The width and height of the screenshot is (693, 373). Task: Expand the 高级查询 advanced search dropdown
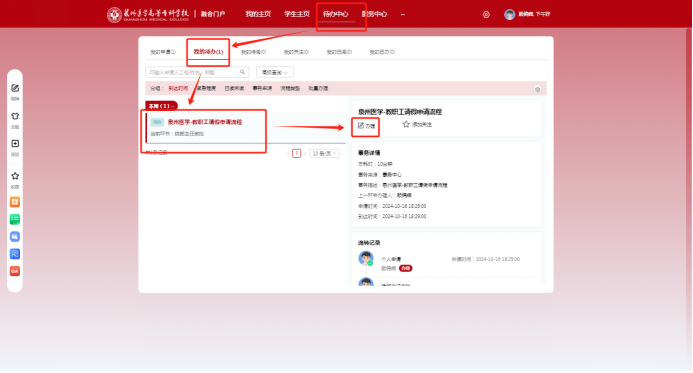coord(274,72)
